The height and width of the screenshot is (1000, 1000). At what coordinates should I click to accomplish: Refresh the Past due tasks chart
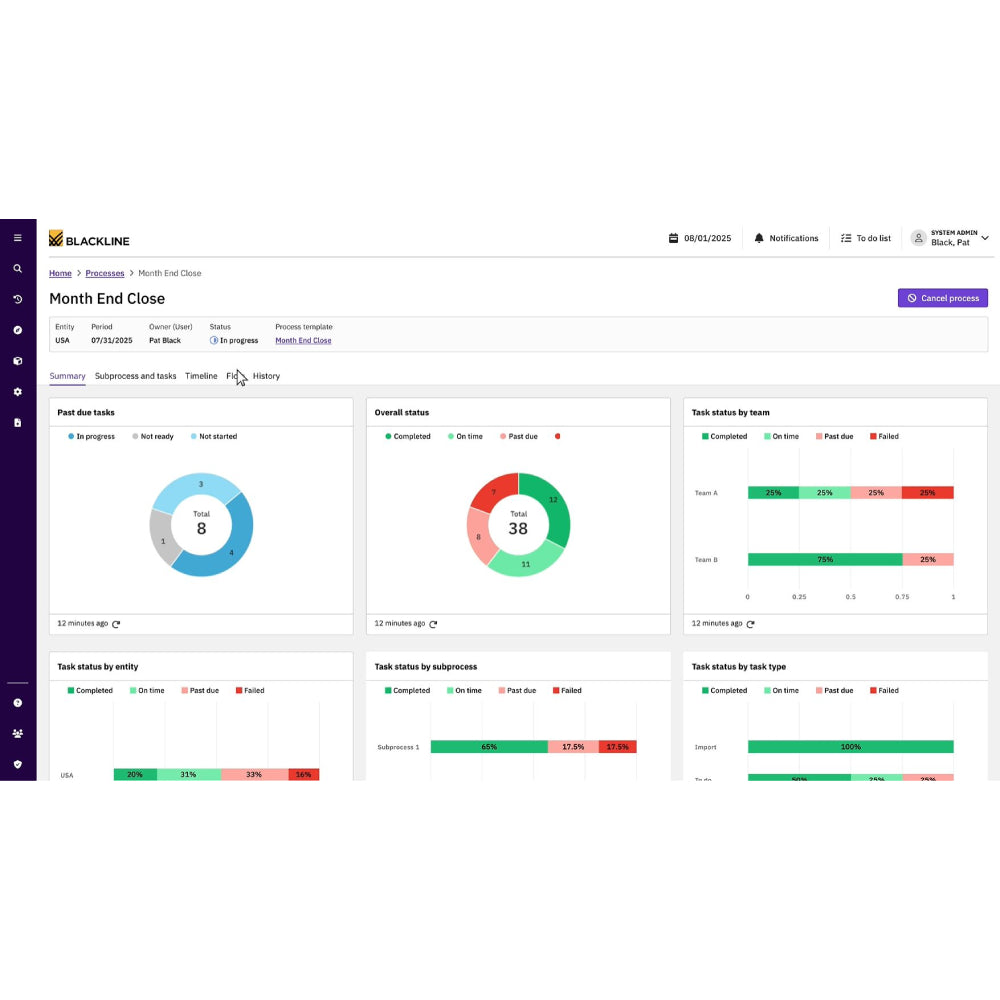coord(116,623)
